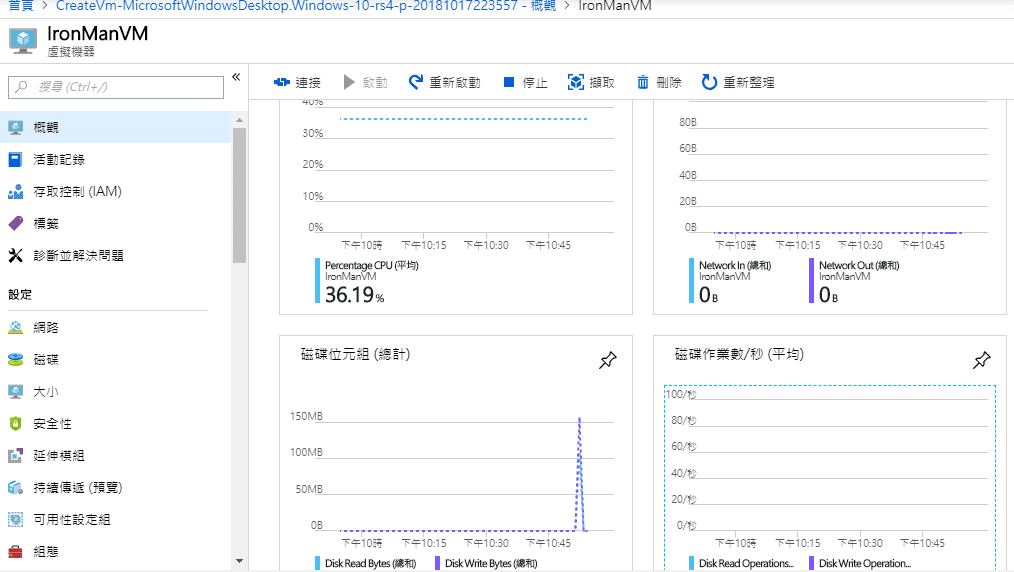
Task: Click sidebar scrollbar up arrow
Action: coord(239,120)
